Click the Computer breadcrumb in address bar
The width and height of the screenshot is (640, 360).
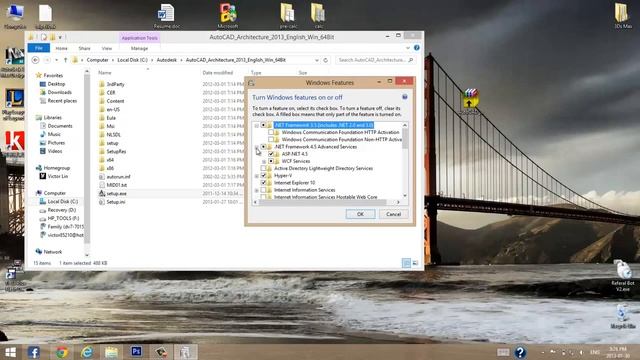pos(98,60)
